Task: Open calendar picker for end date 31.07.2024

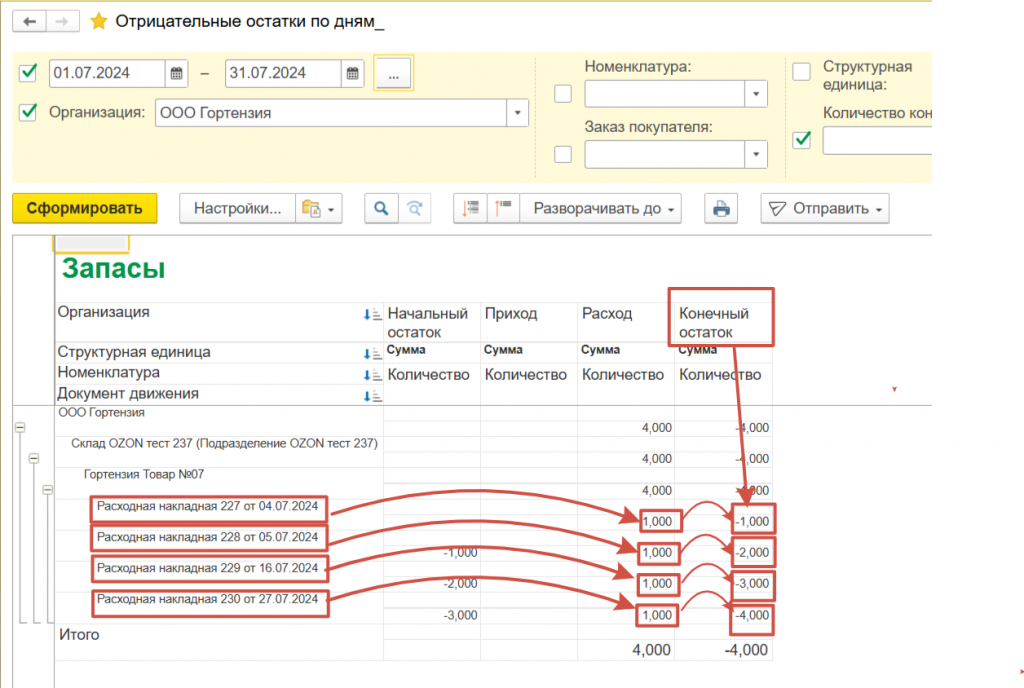Action: tap(351, 73)
